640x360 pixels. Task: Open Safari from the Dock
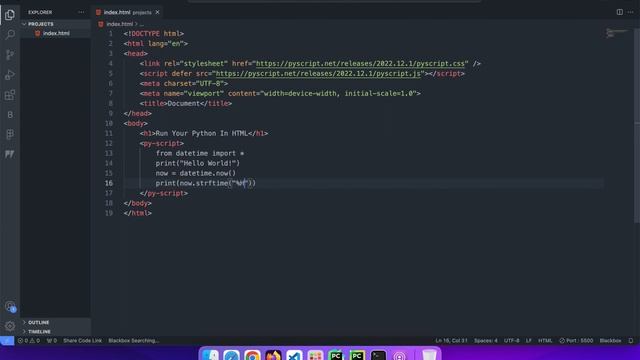(x=231, y=356)
